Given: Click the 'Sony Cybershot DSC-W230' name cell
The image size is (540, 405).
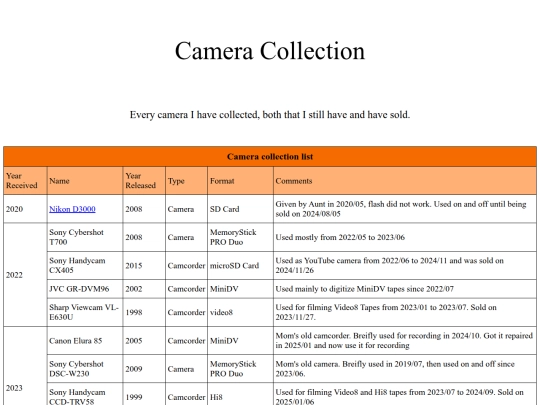Looking at the screenshot, I should pyautogui.click(x=85, y=369).
